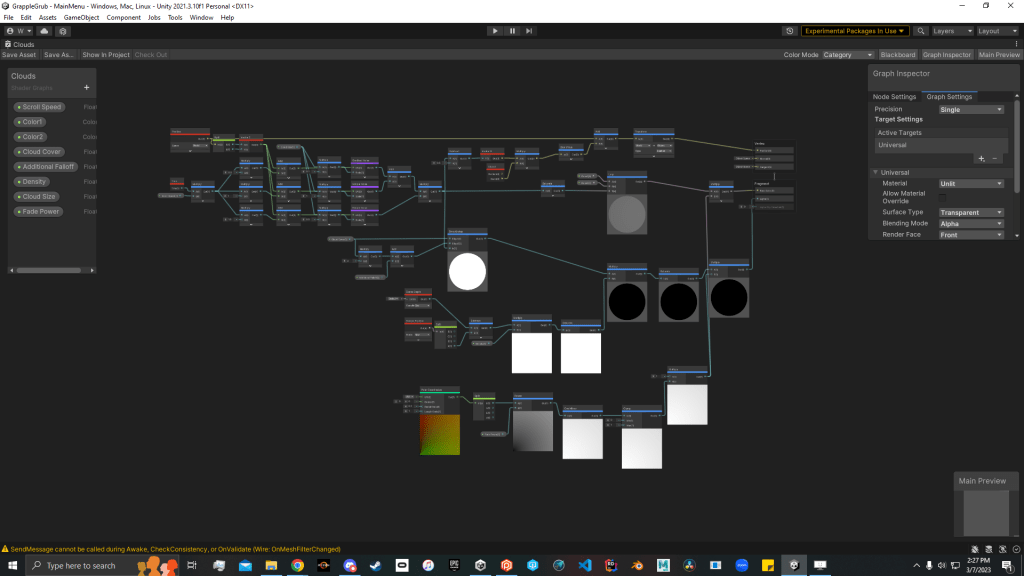This screenshot has height=576, width=1024.
Task: Collapse the Universal section foldout
Action: 873,173
